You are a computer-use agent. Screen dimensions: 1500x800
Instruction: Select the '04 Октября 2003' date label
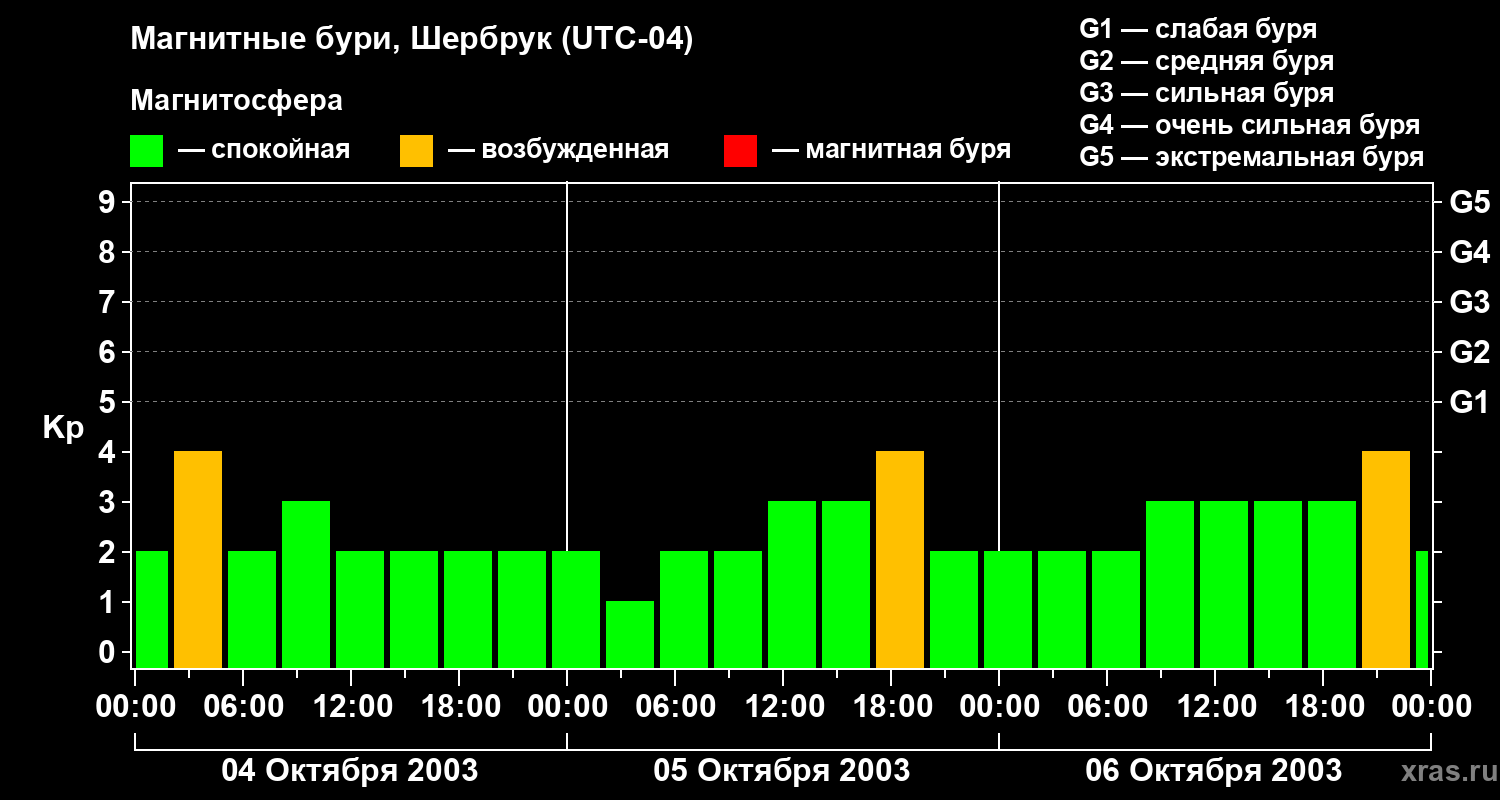pos(350,770)
